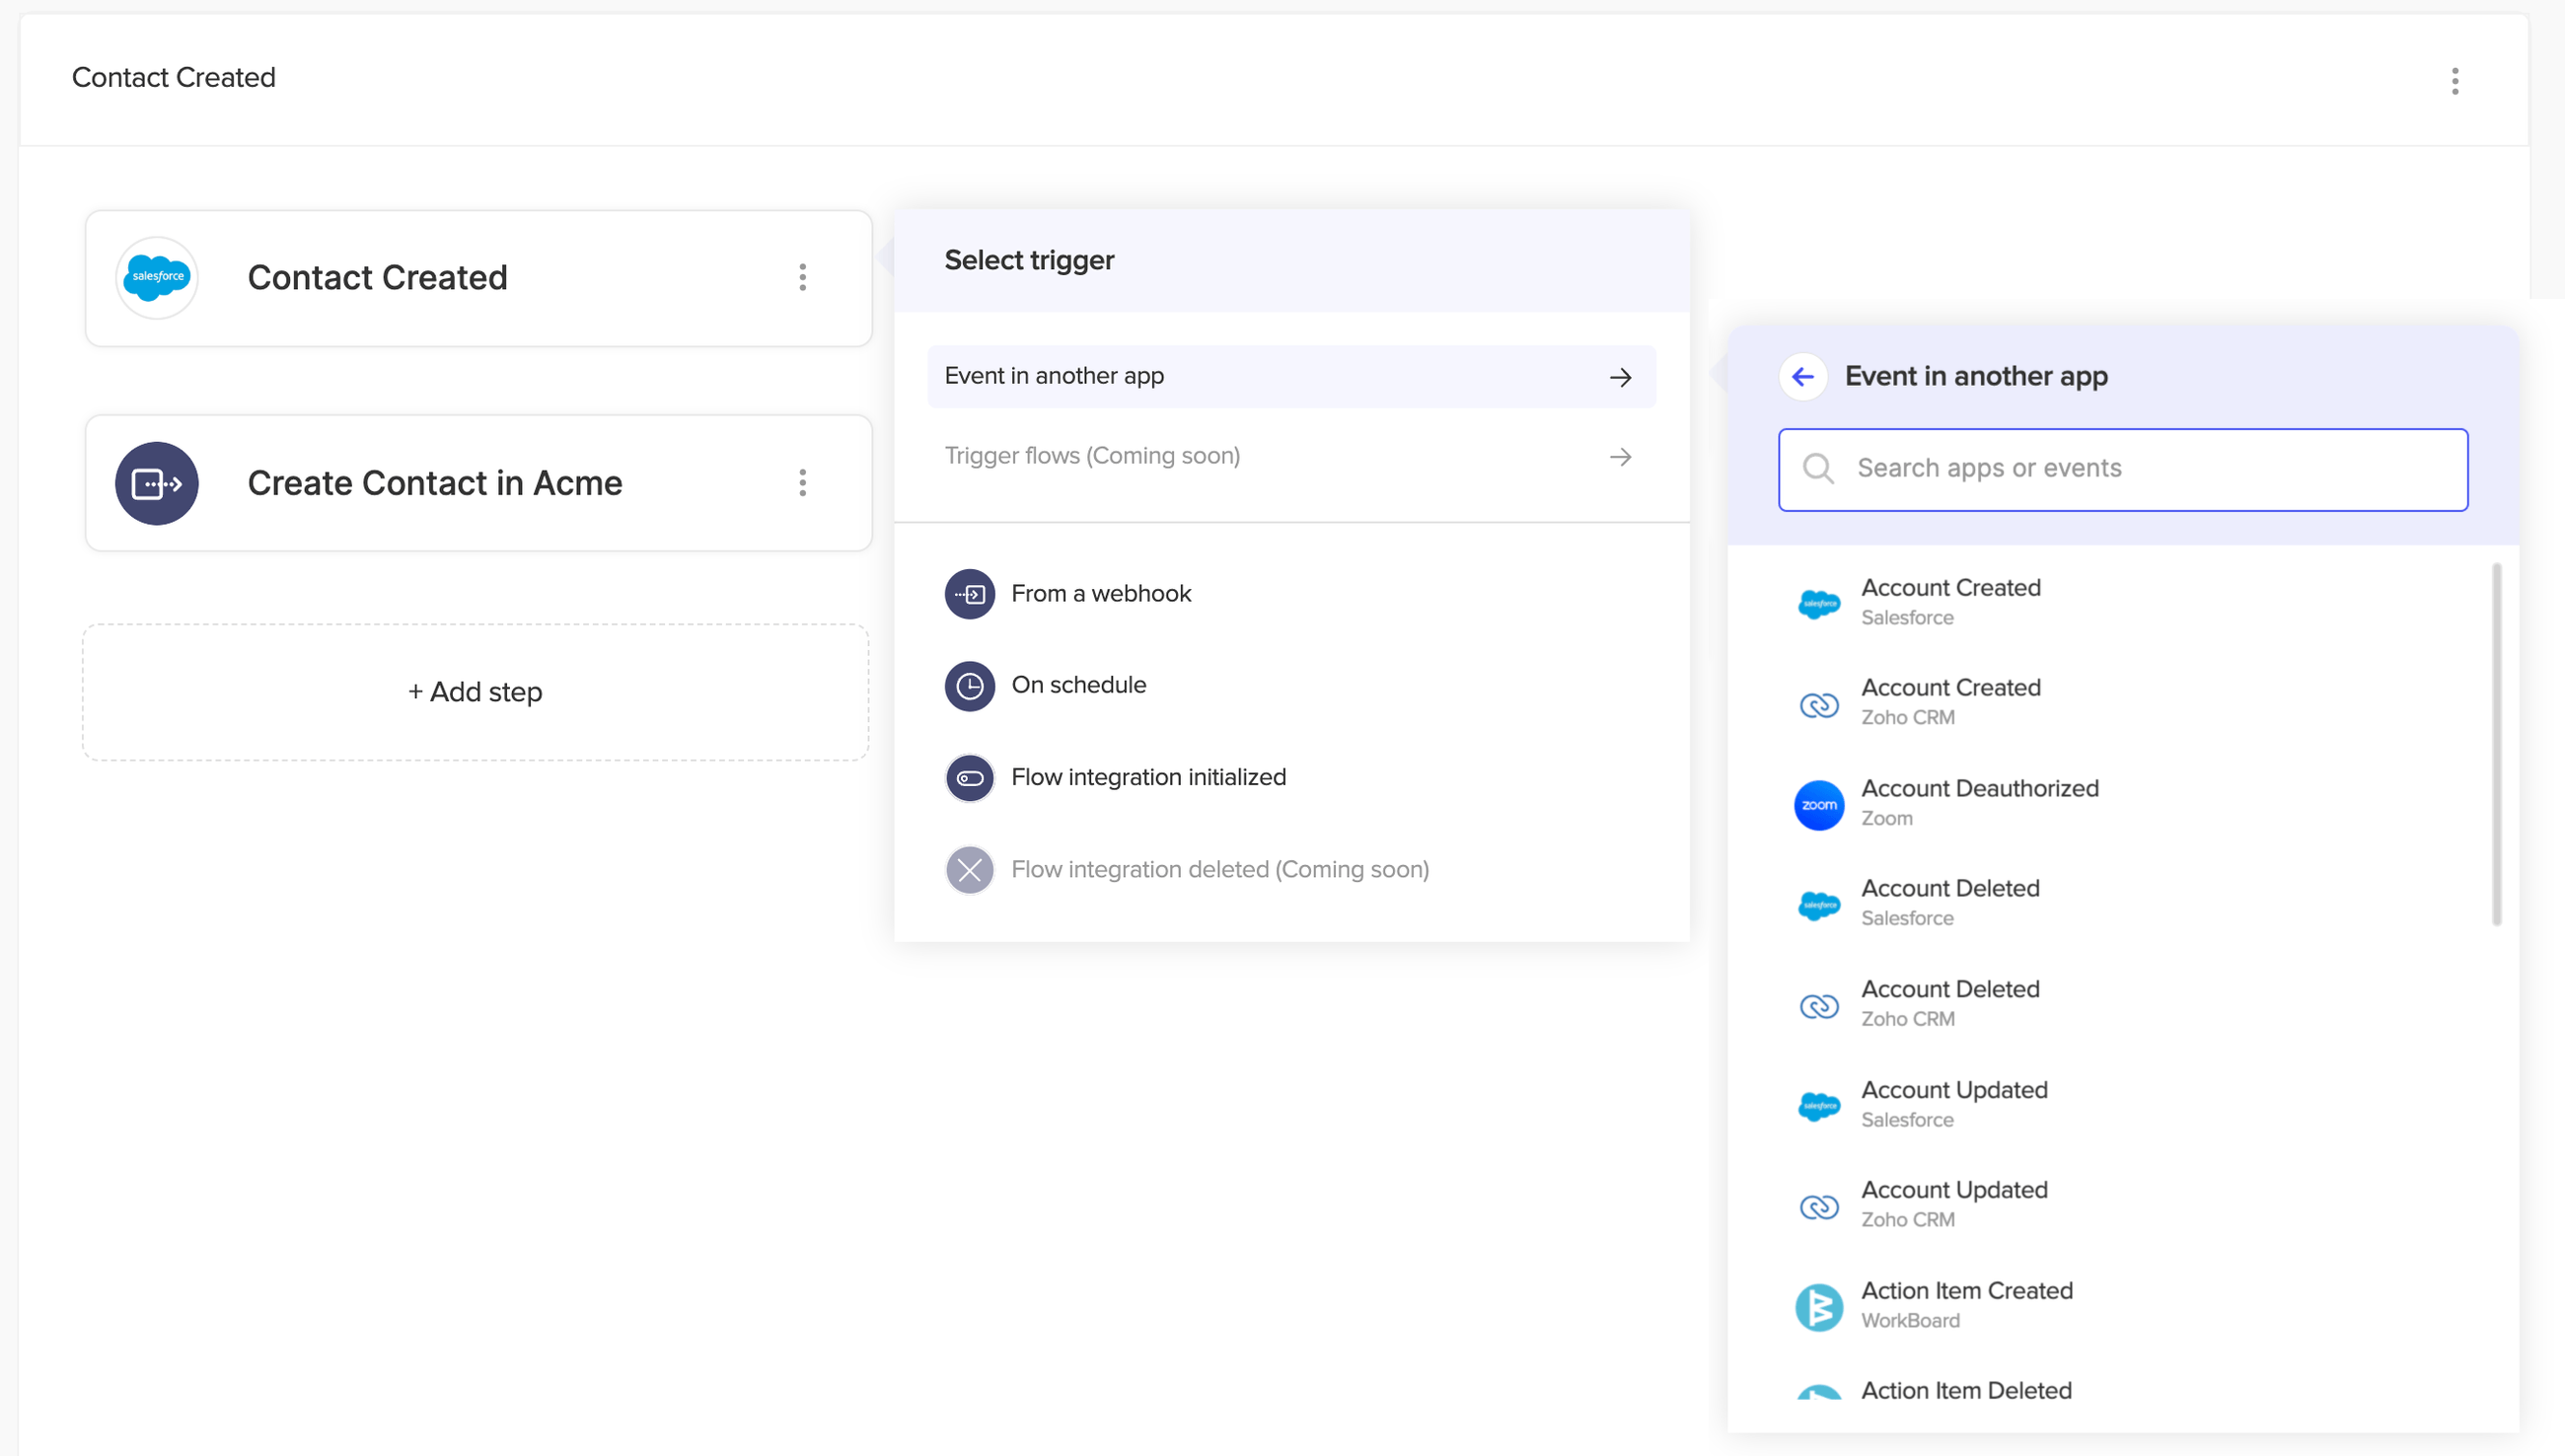Click the Zoho CRM icon for Account Created
Image resolution: width=2565 pixels, height=1456 pixels.
pyautogui.click(x=1819, y=704)
